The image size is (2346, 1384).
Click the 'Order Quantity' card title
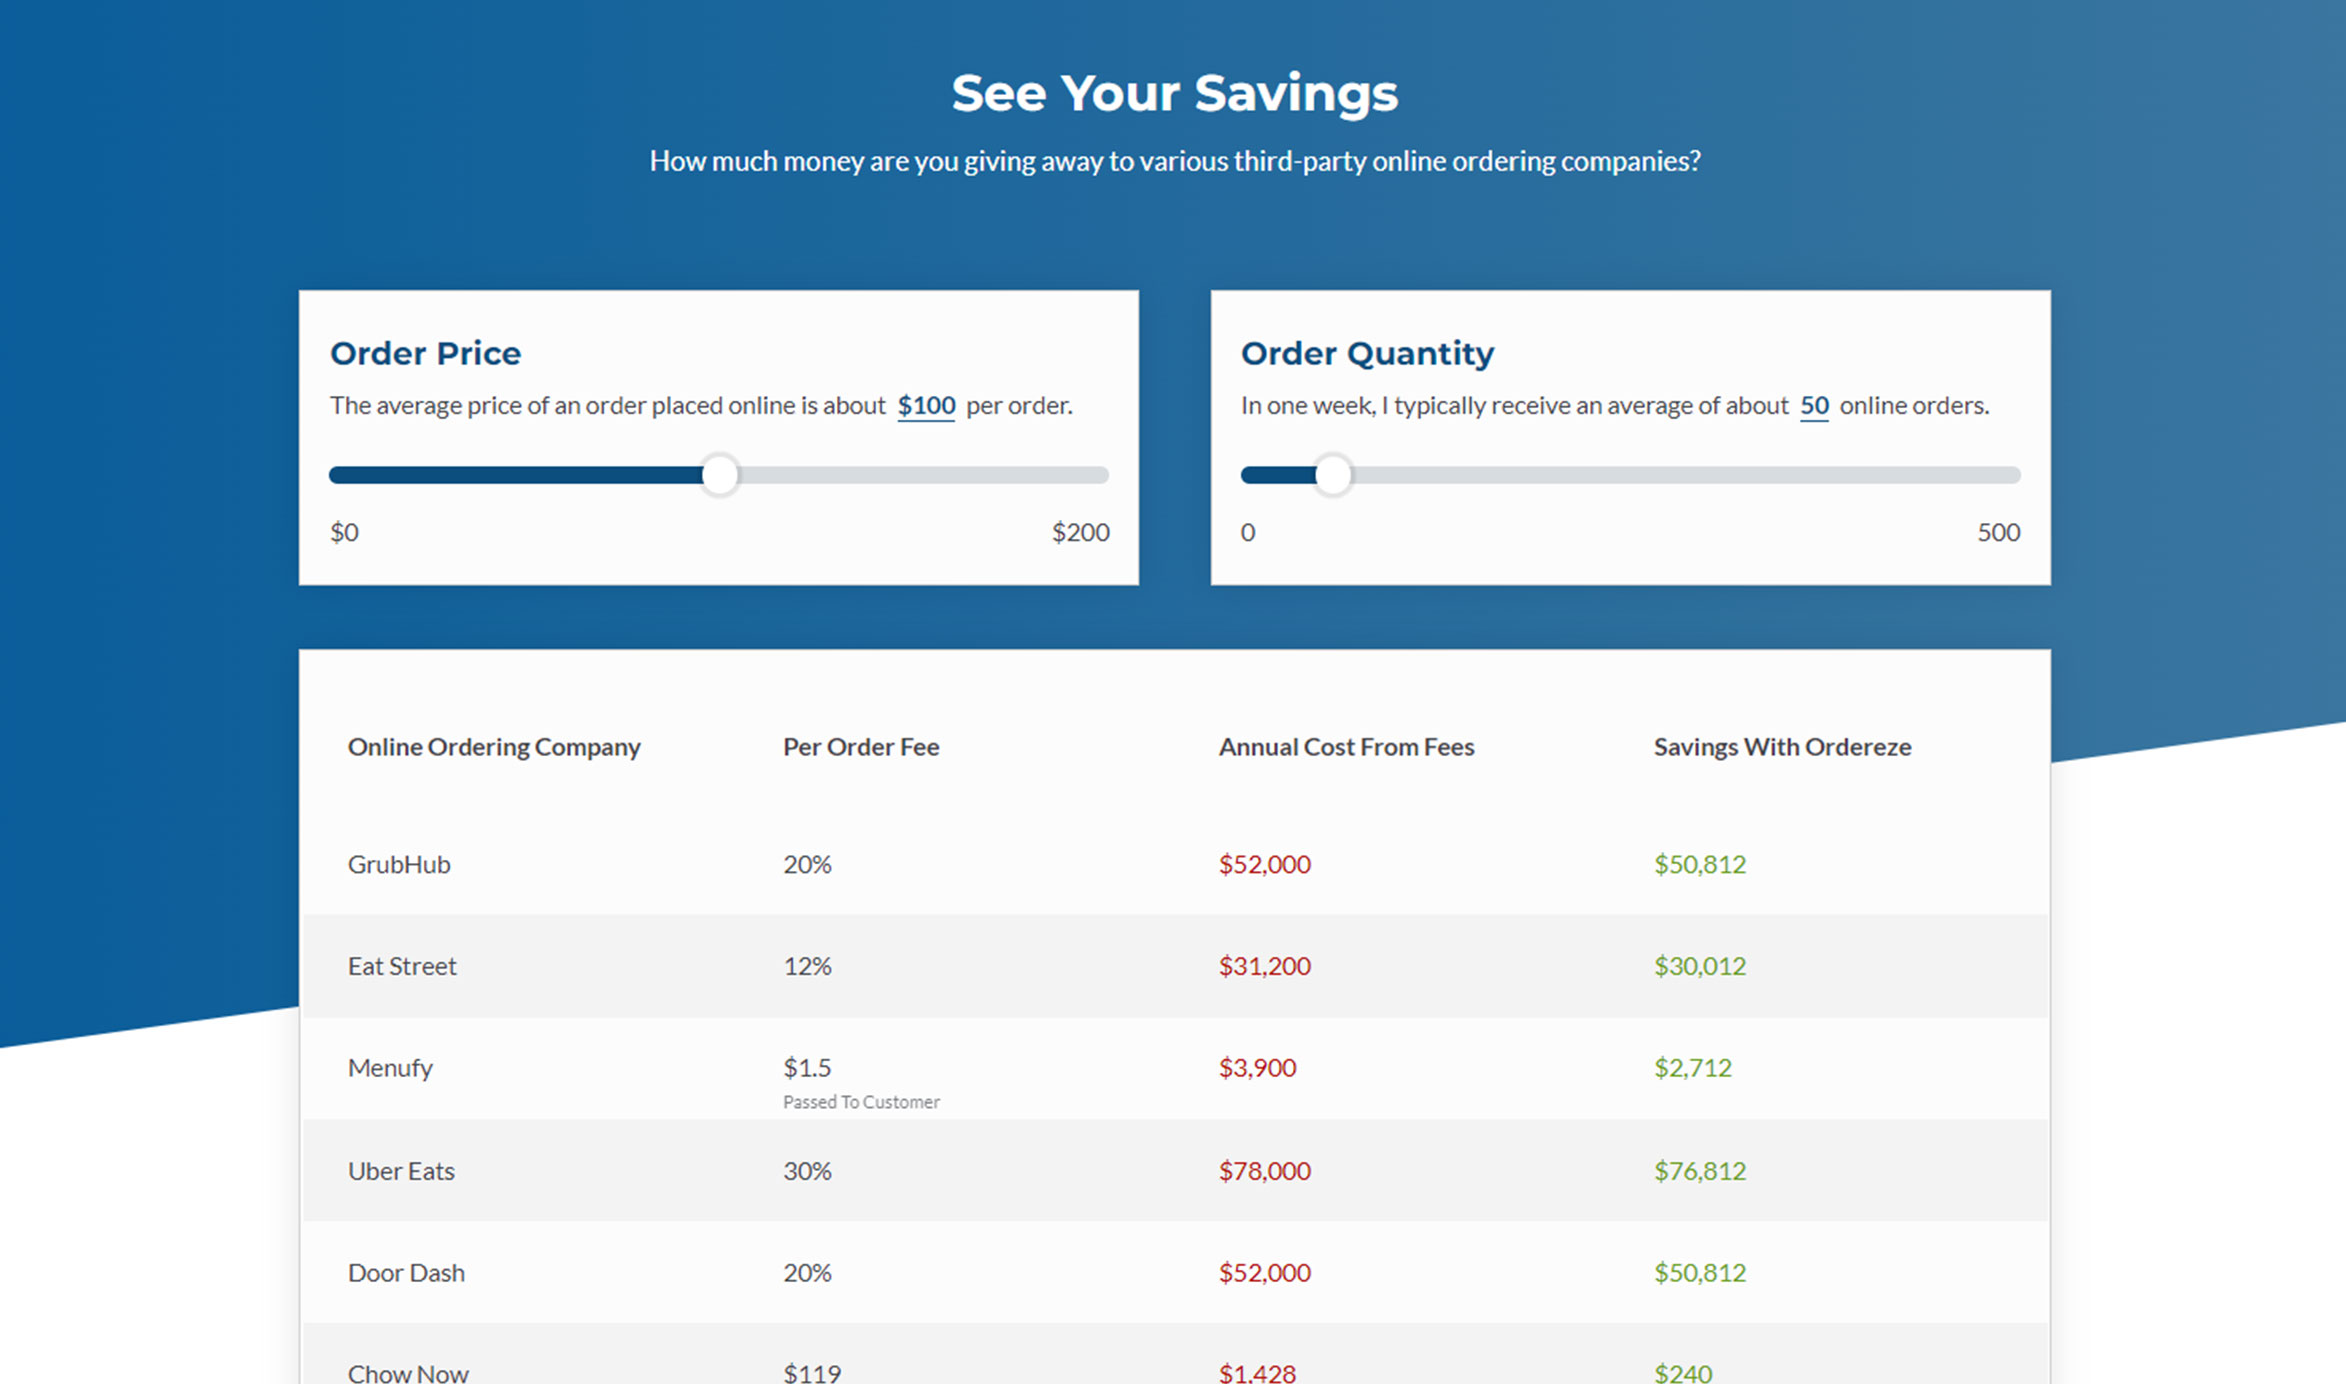coord(1367,353)
